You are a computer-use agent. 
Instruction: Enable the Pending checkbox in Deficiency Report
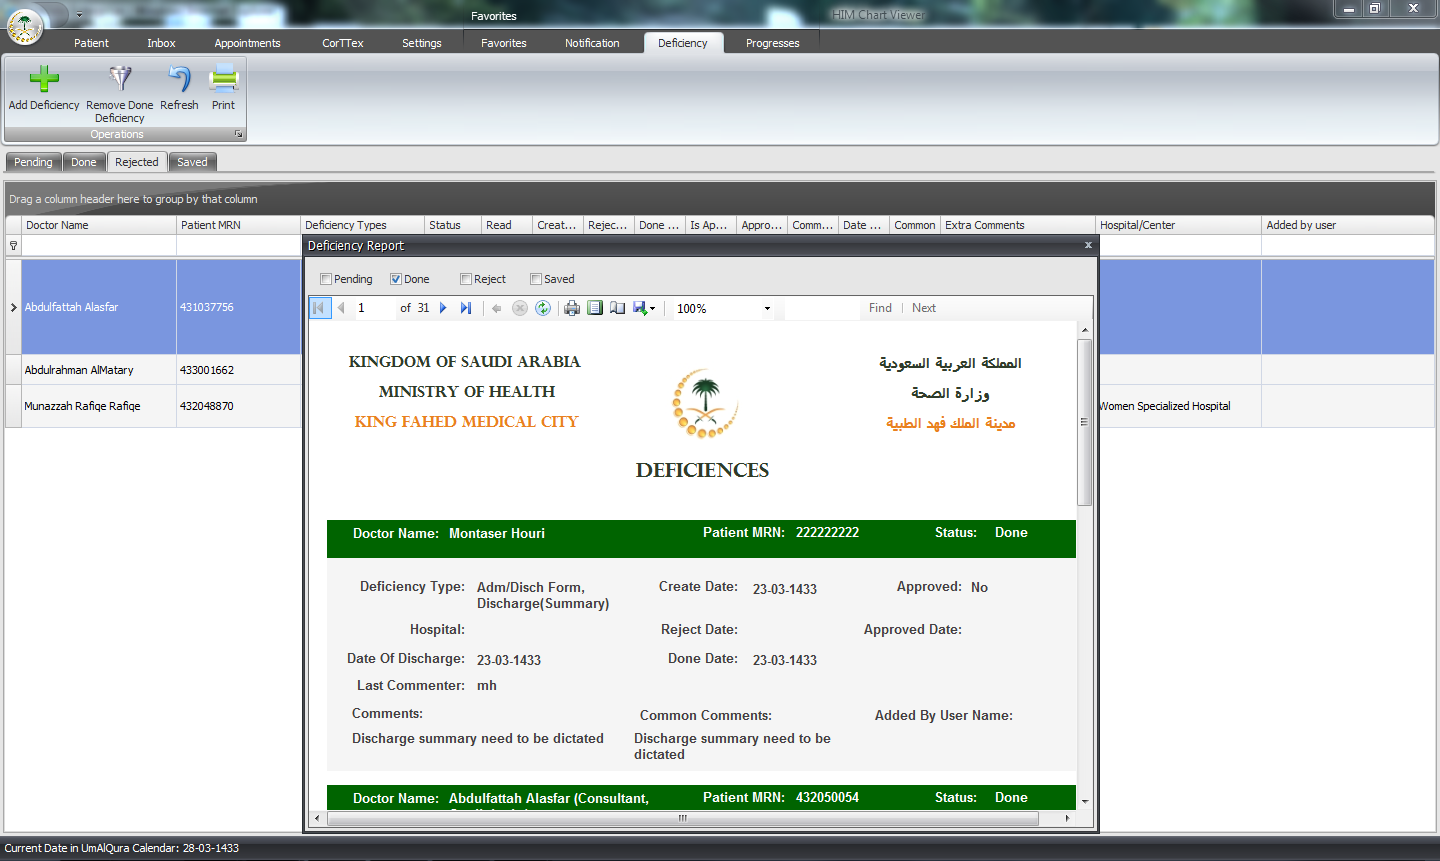point(326,279)
